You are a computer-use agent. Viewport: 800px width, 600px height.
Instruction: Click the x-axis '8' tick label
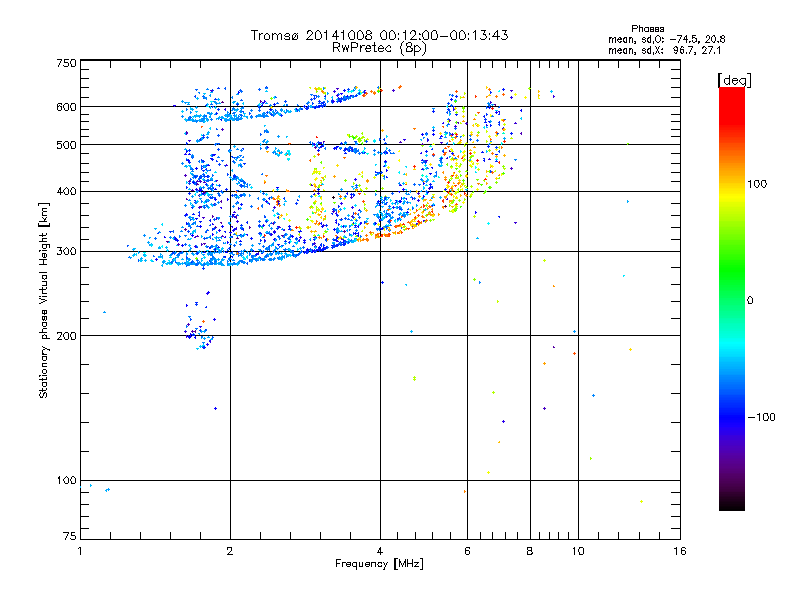pos(530,551)
